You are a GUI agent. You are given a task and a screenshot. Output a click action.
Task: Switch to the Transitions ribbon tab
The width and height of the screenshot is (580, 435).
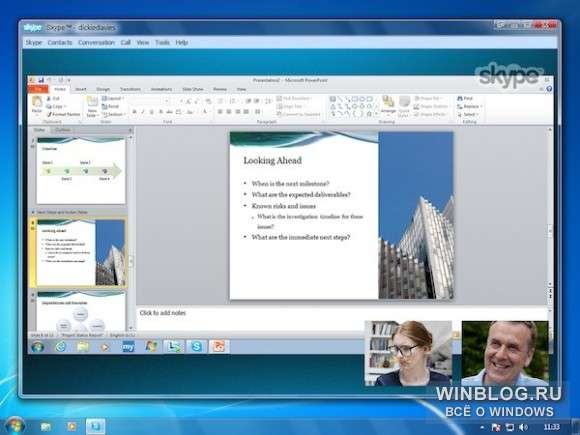point(130,89)
